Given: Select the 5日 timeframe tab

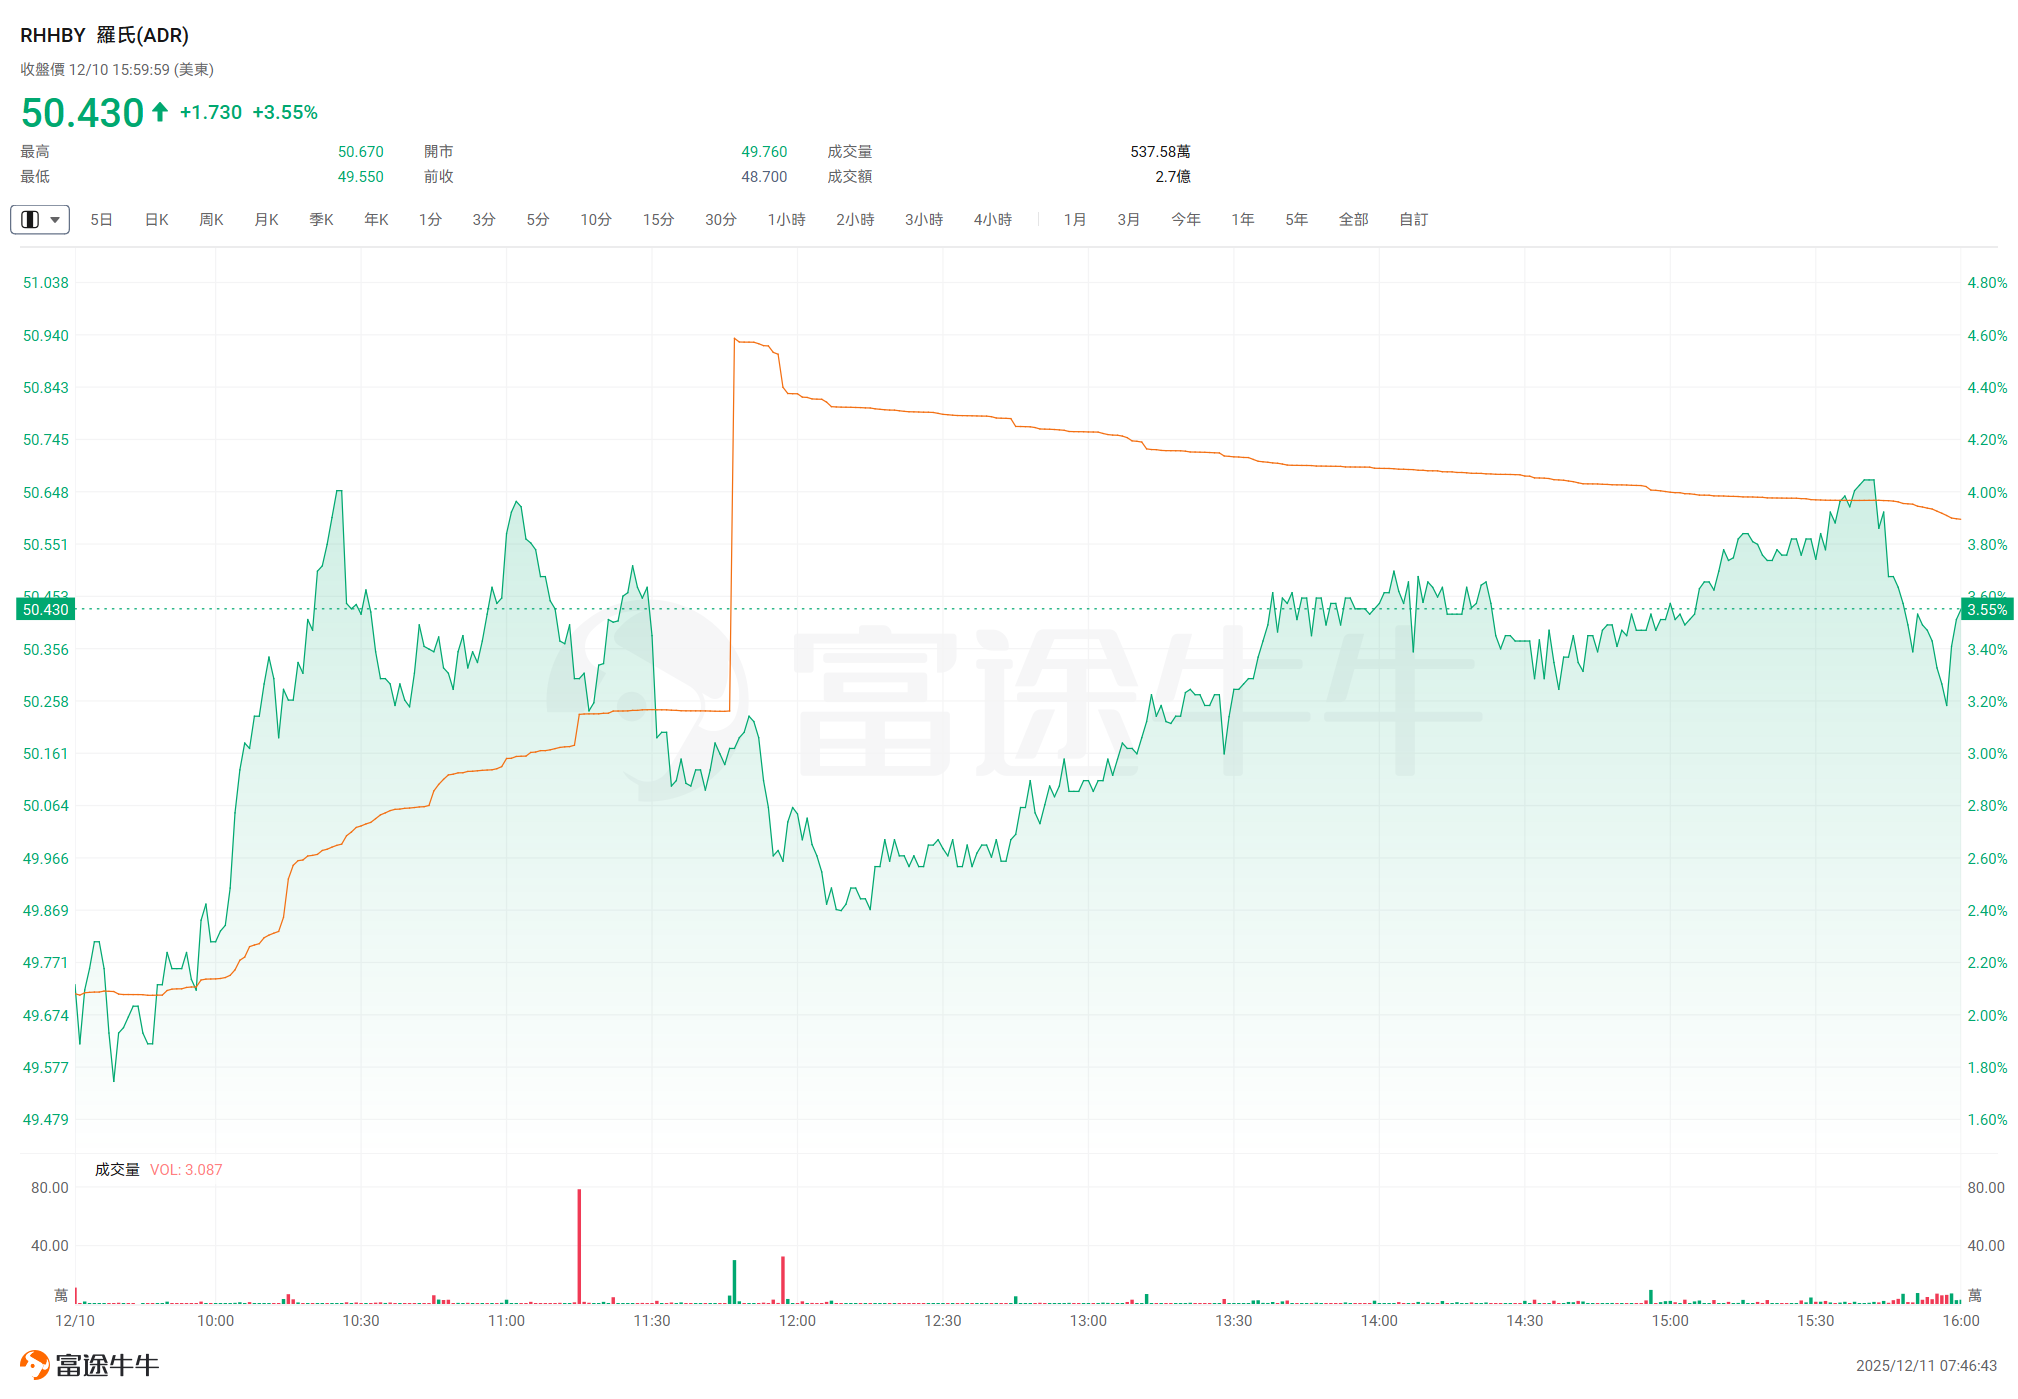Looking at the screenshot, I should pyautogui.click(x=101, y=219).
